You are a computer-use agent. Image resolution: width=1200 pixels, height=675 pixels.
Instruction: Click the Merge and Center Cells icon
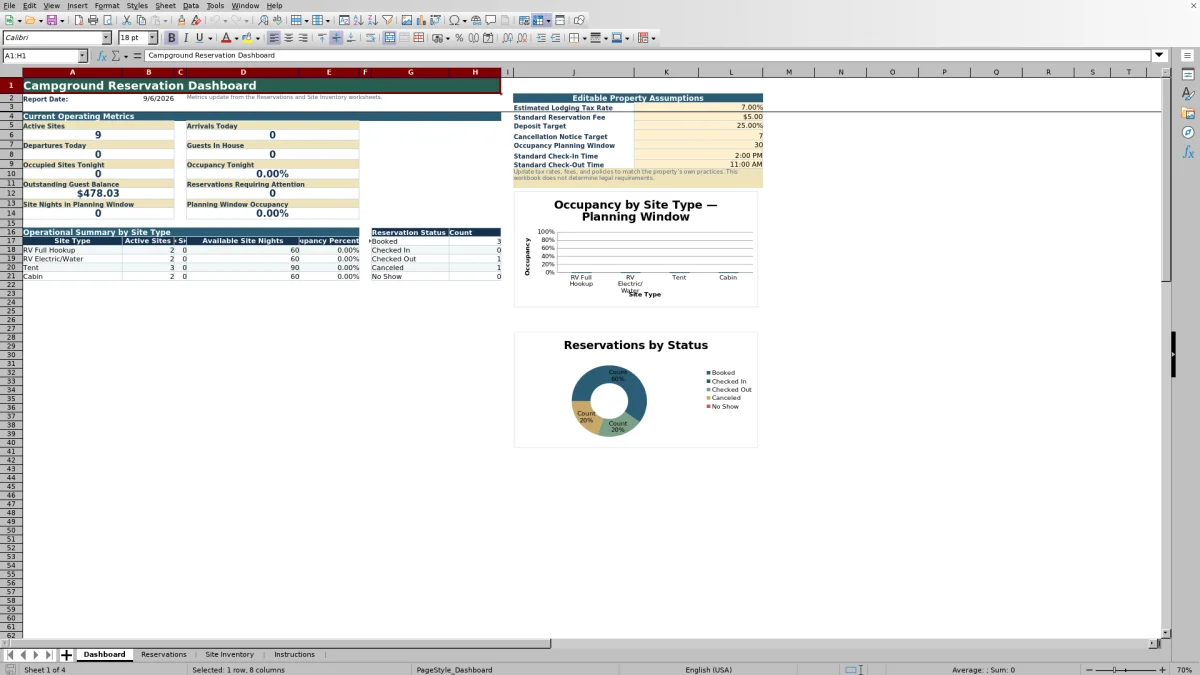pos(389,38)
